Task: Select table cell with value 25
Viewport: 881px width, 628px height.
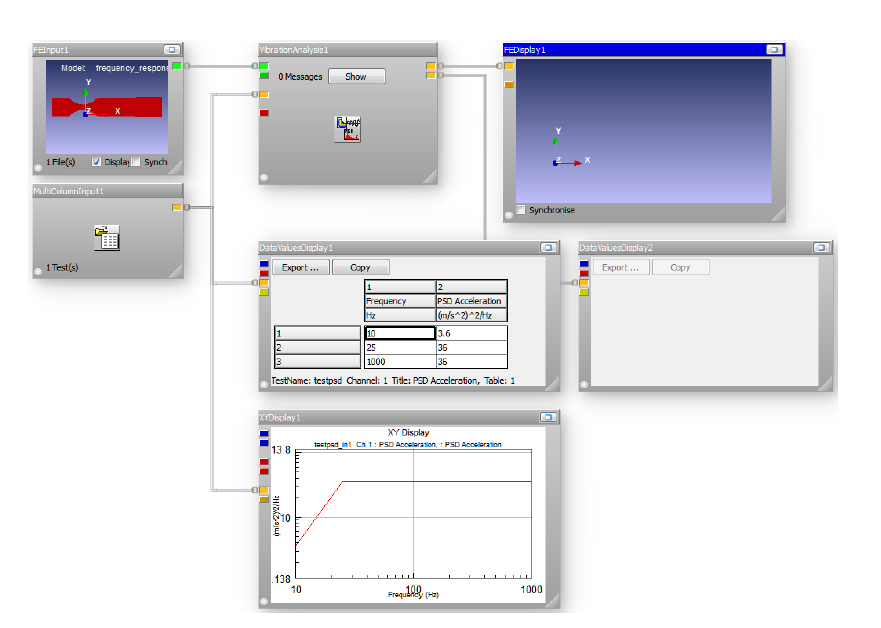Action: tap(400, 348)
